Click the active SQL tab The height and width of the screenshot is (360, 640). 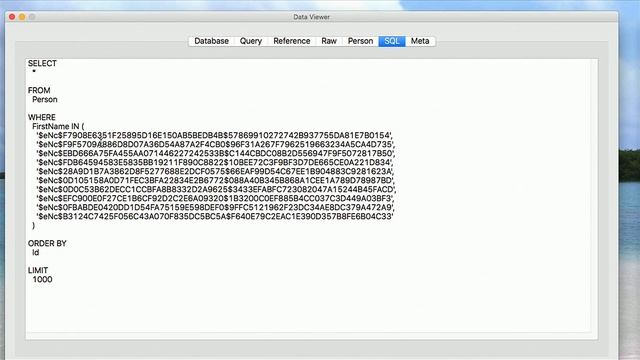click(392, 41)
